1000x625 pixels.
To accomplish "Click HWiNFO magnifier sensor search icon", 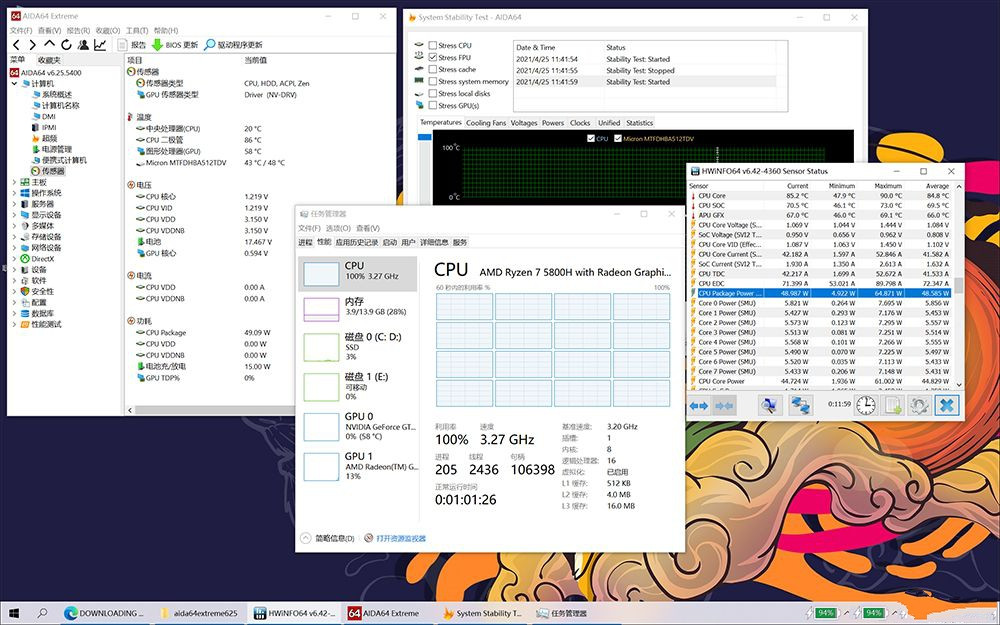I will click(x=770, y=405).
